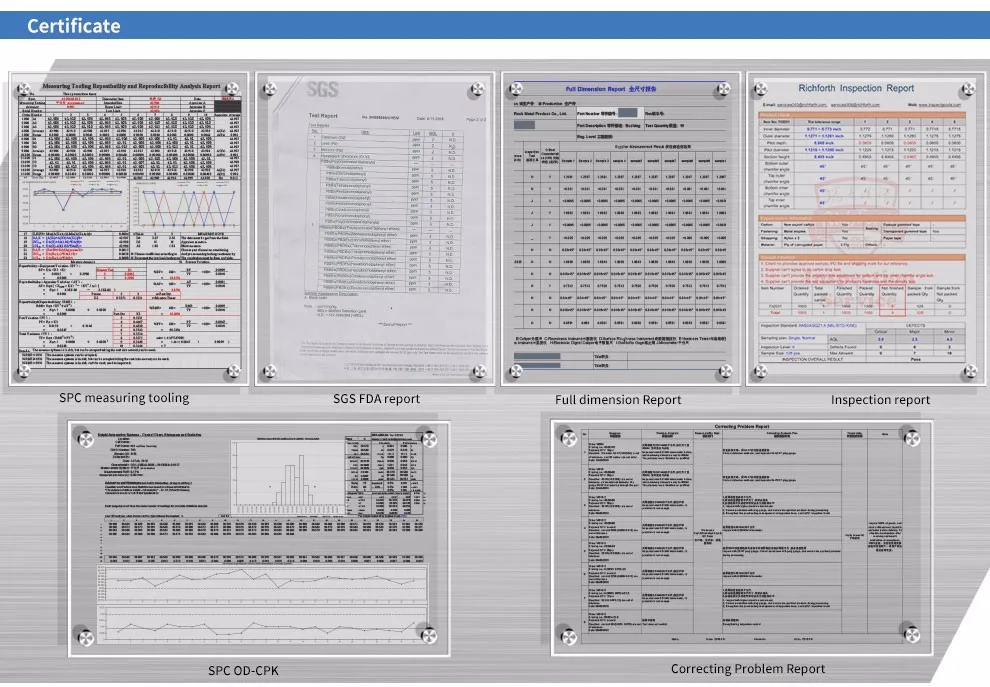The width and height of the screenshot is (990, 687).
Task: Click bottom-left mounting screw of SGS FDA report
Action: click(x=268, y=372)
